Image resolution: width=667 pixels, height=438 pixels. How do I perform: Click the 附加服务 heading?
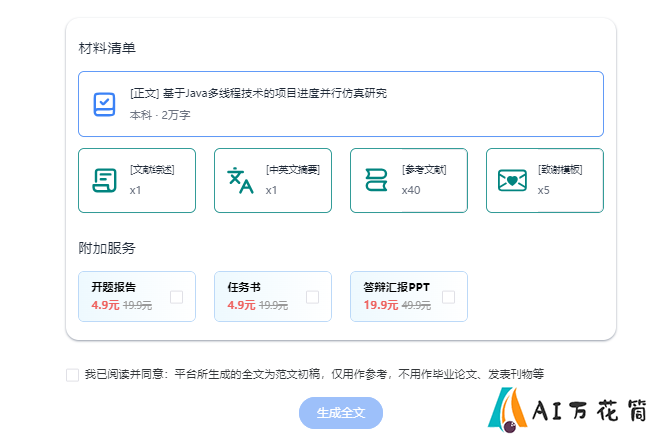coord(107,248)
